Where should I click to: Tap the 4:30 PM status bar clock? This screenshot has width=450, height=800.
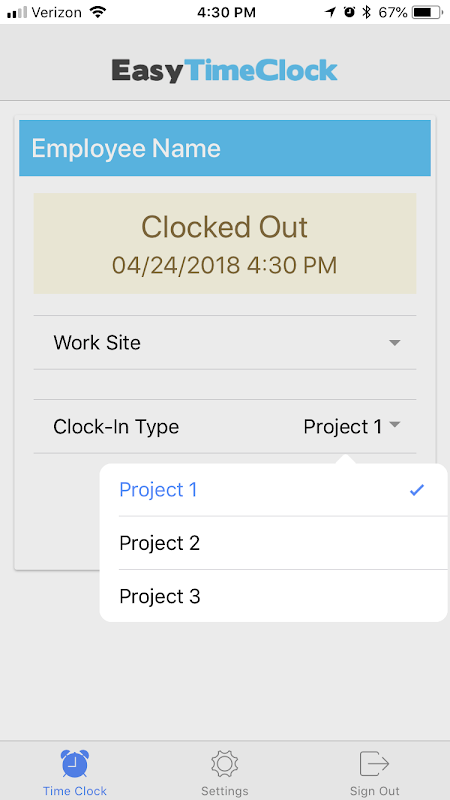[x=226, y=13]
